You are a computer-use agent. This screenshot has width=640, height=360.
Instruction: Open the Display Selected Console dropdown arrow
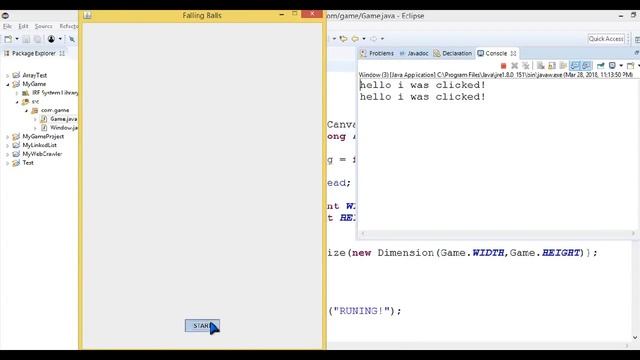[x=621, y=66]
